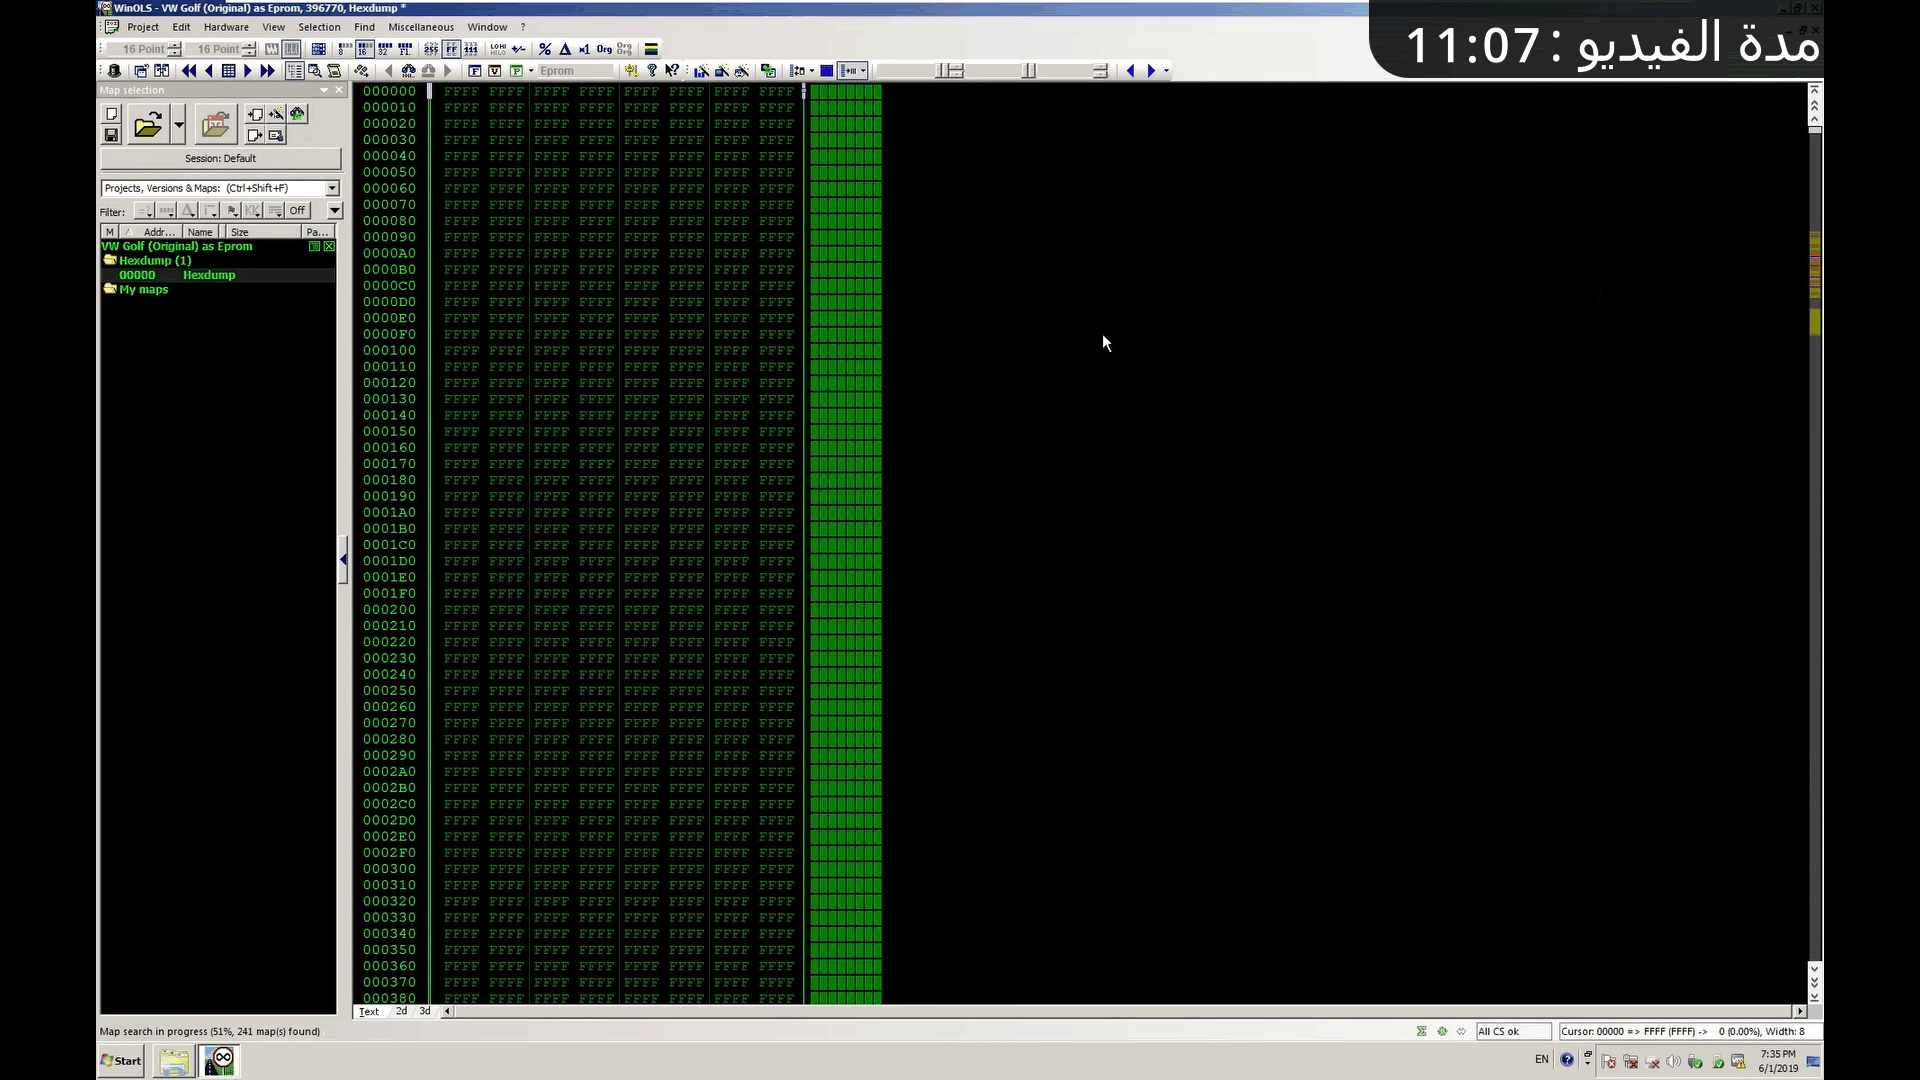Open the Windows Start menu
Viewport: 1920px width, 1080px height.
122,1060
